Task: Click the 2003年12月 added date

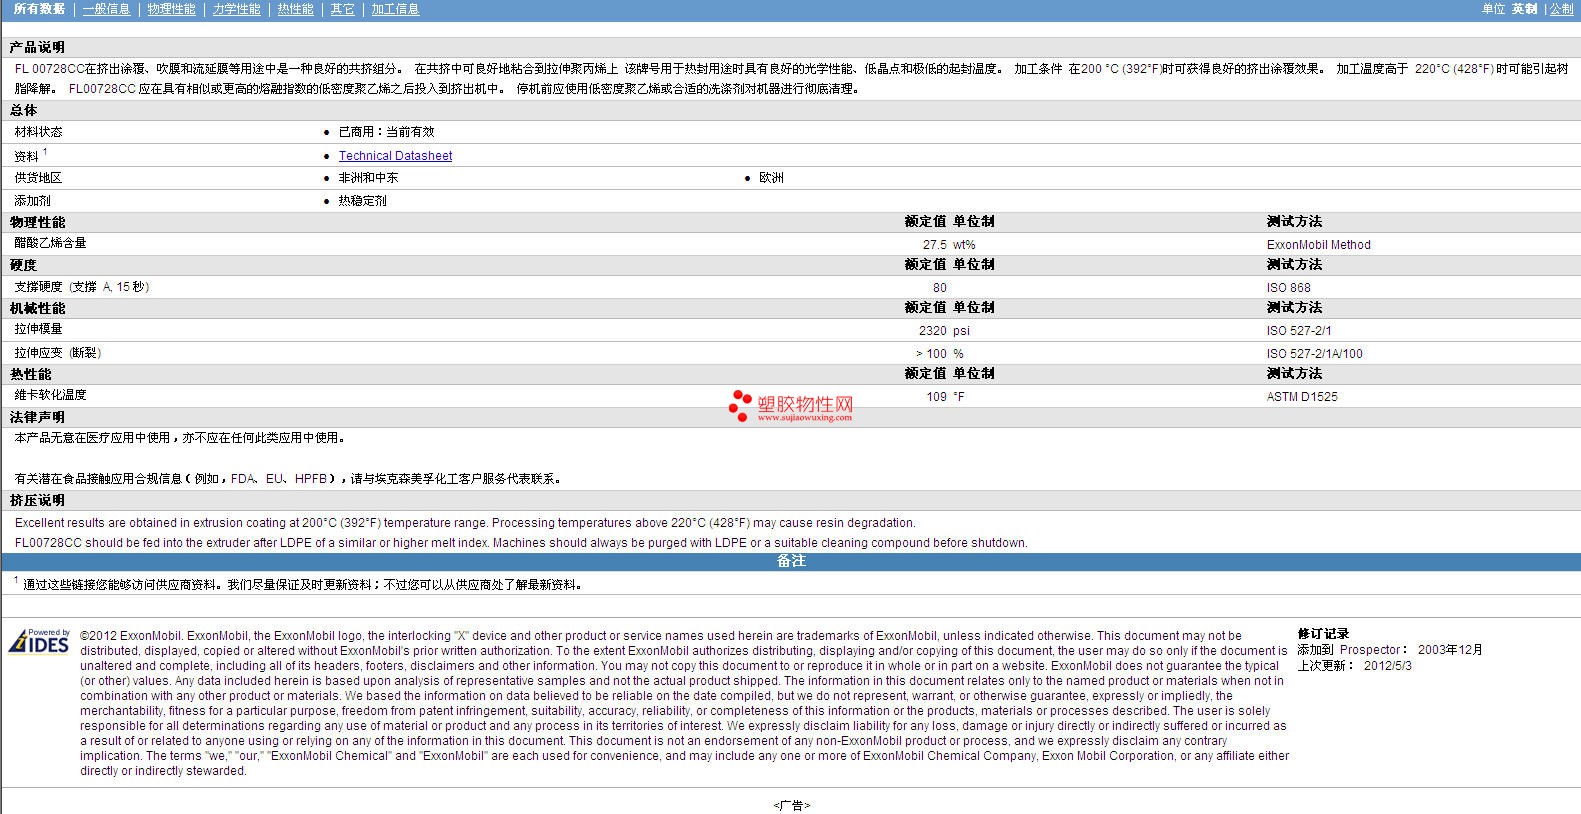Action: (1450, 650)
